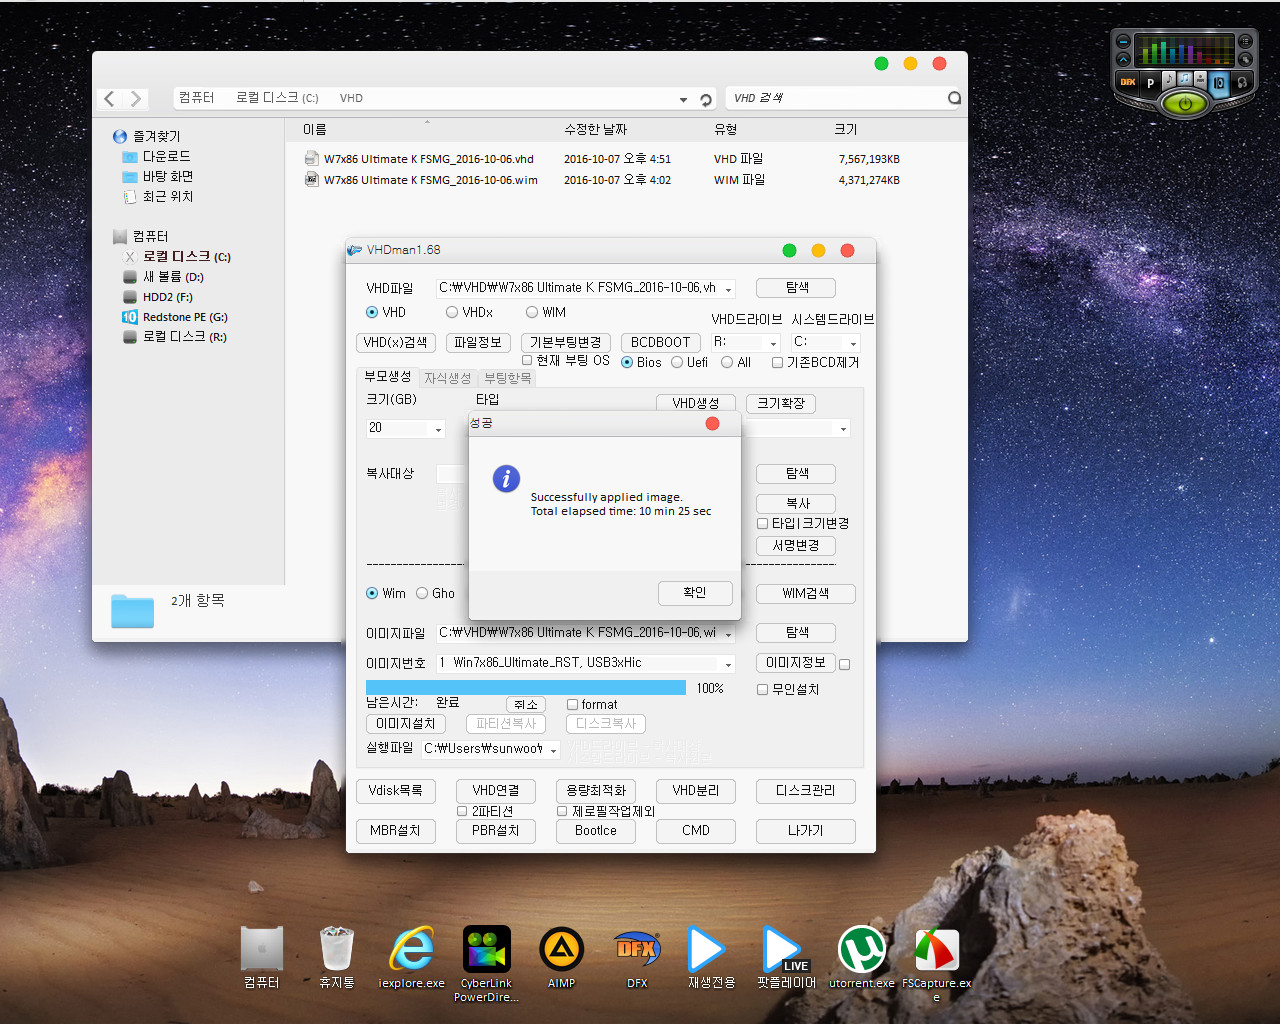
Task: Choose DFX single-note music mode icon
Action: pyautogui.click(x=1169, y=81)
